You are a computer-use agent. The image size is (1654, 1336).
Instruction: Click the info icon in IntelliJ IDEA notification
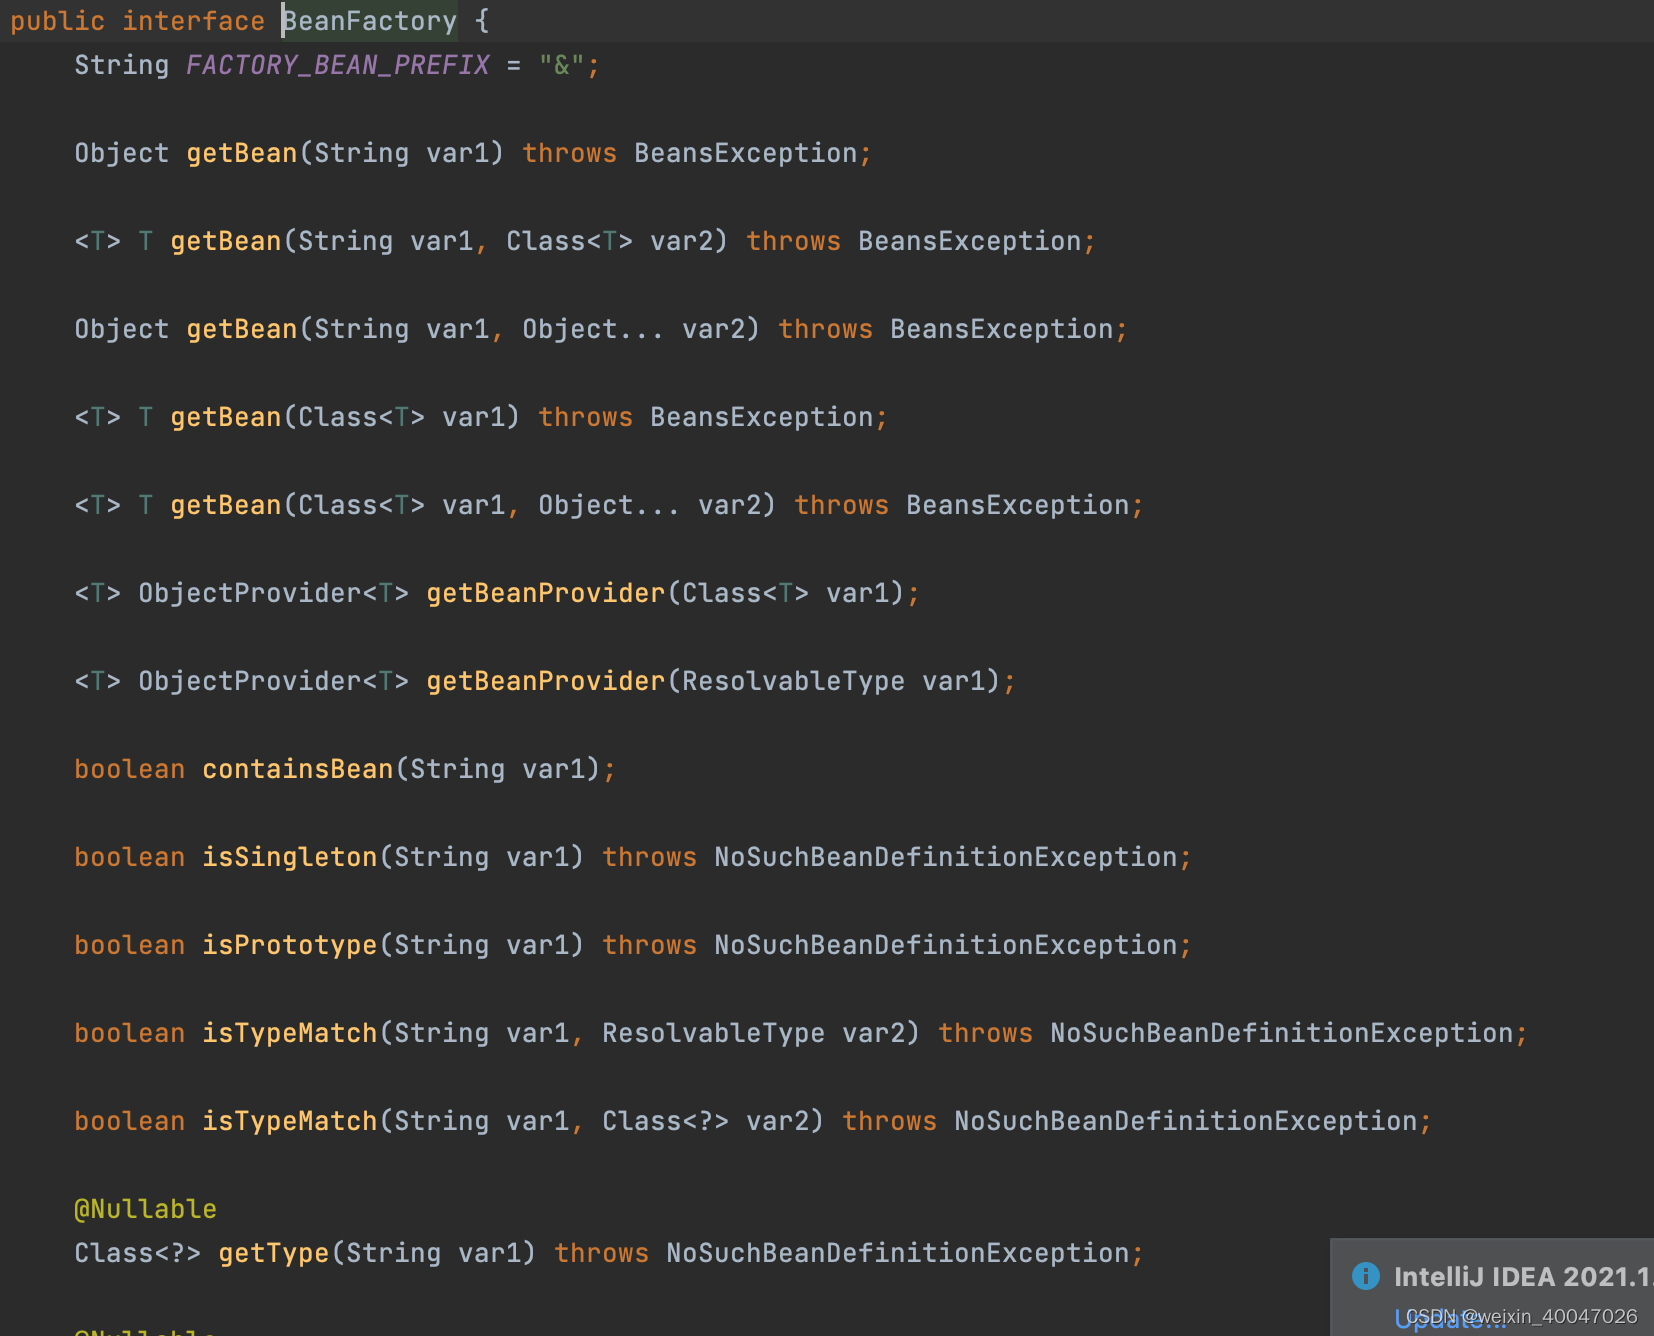[x=1365, y=1275]
